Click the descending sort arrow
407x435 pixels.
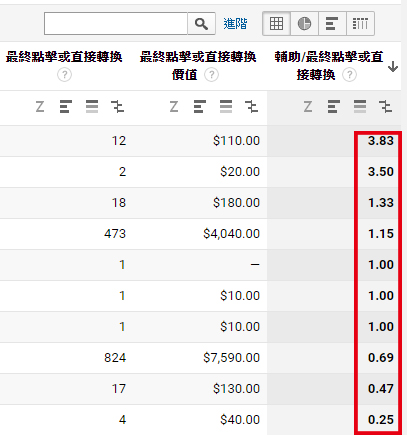coord(393,67)
